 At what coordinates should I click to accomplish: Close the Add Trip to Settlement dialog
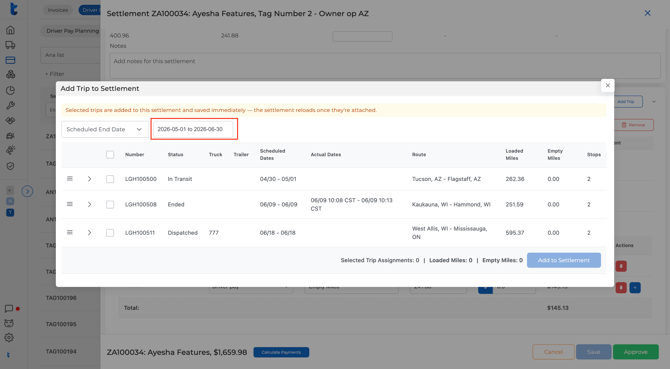point(608,85)
